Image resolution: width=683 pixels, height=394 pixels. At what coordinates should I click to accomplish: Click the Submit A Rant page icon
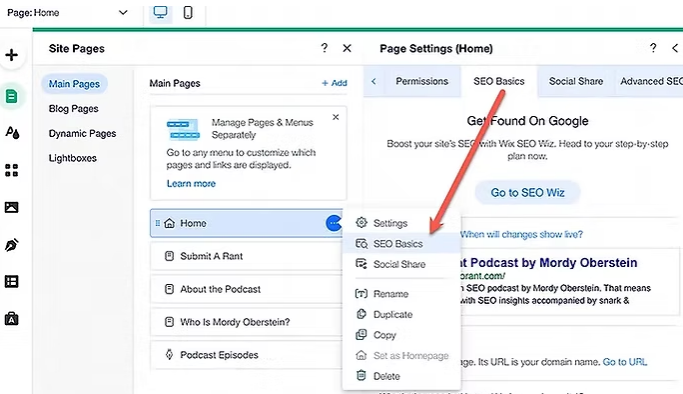coord(169,256)
